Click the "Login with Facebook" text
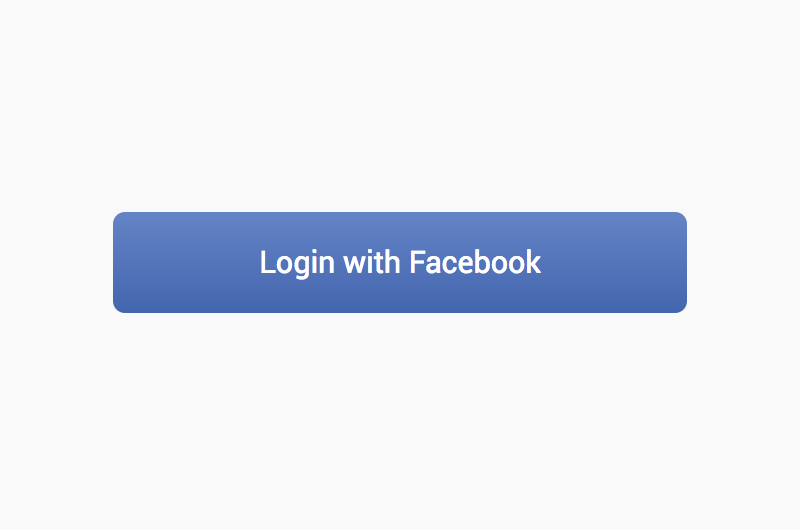The height and width of the screenshot is (530, 800). click(401, 263)
